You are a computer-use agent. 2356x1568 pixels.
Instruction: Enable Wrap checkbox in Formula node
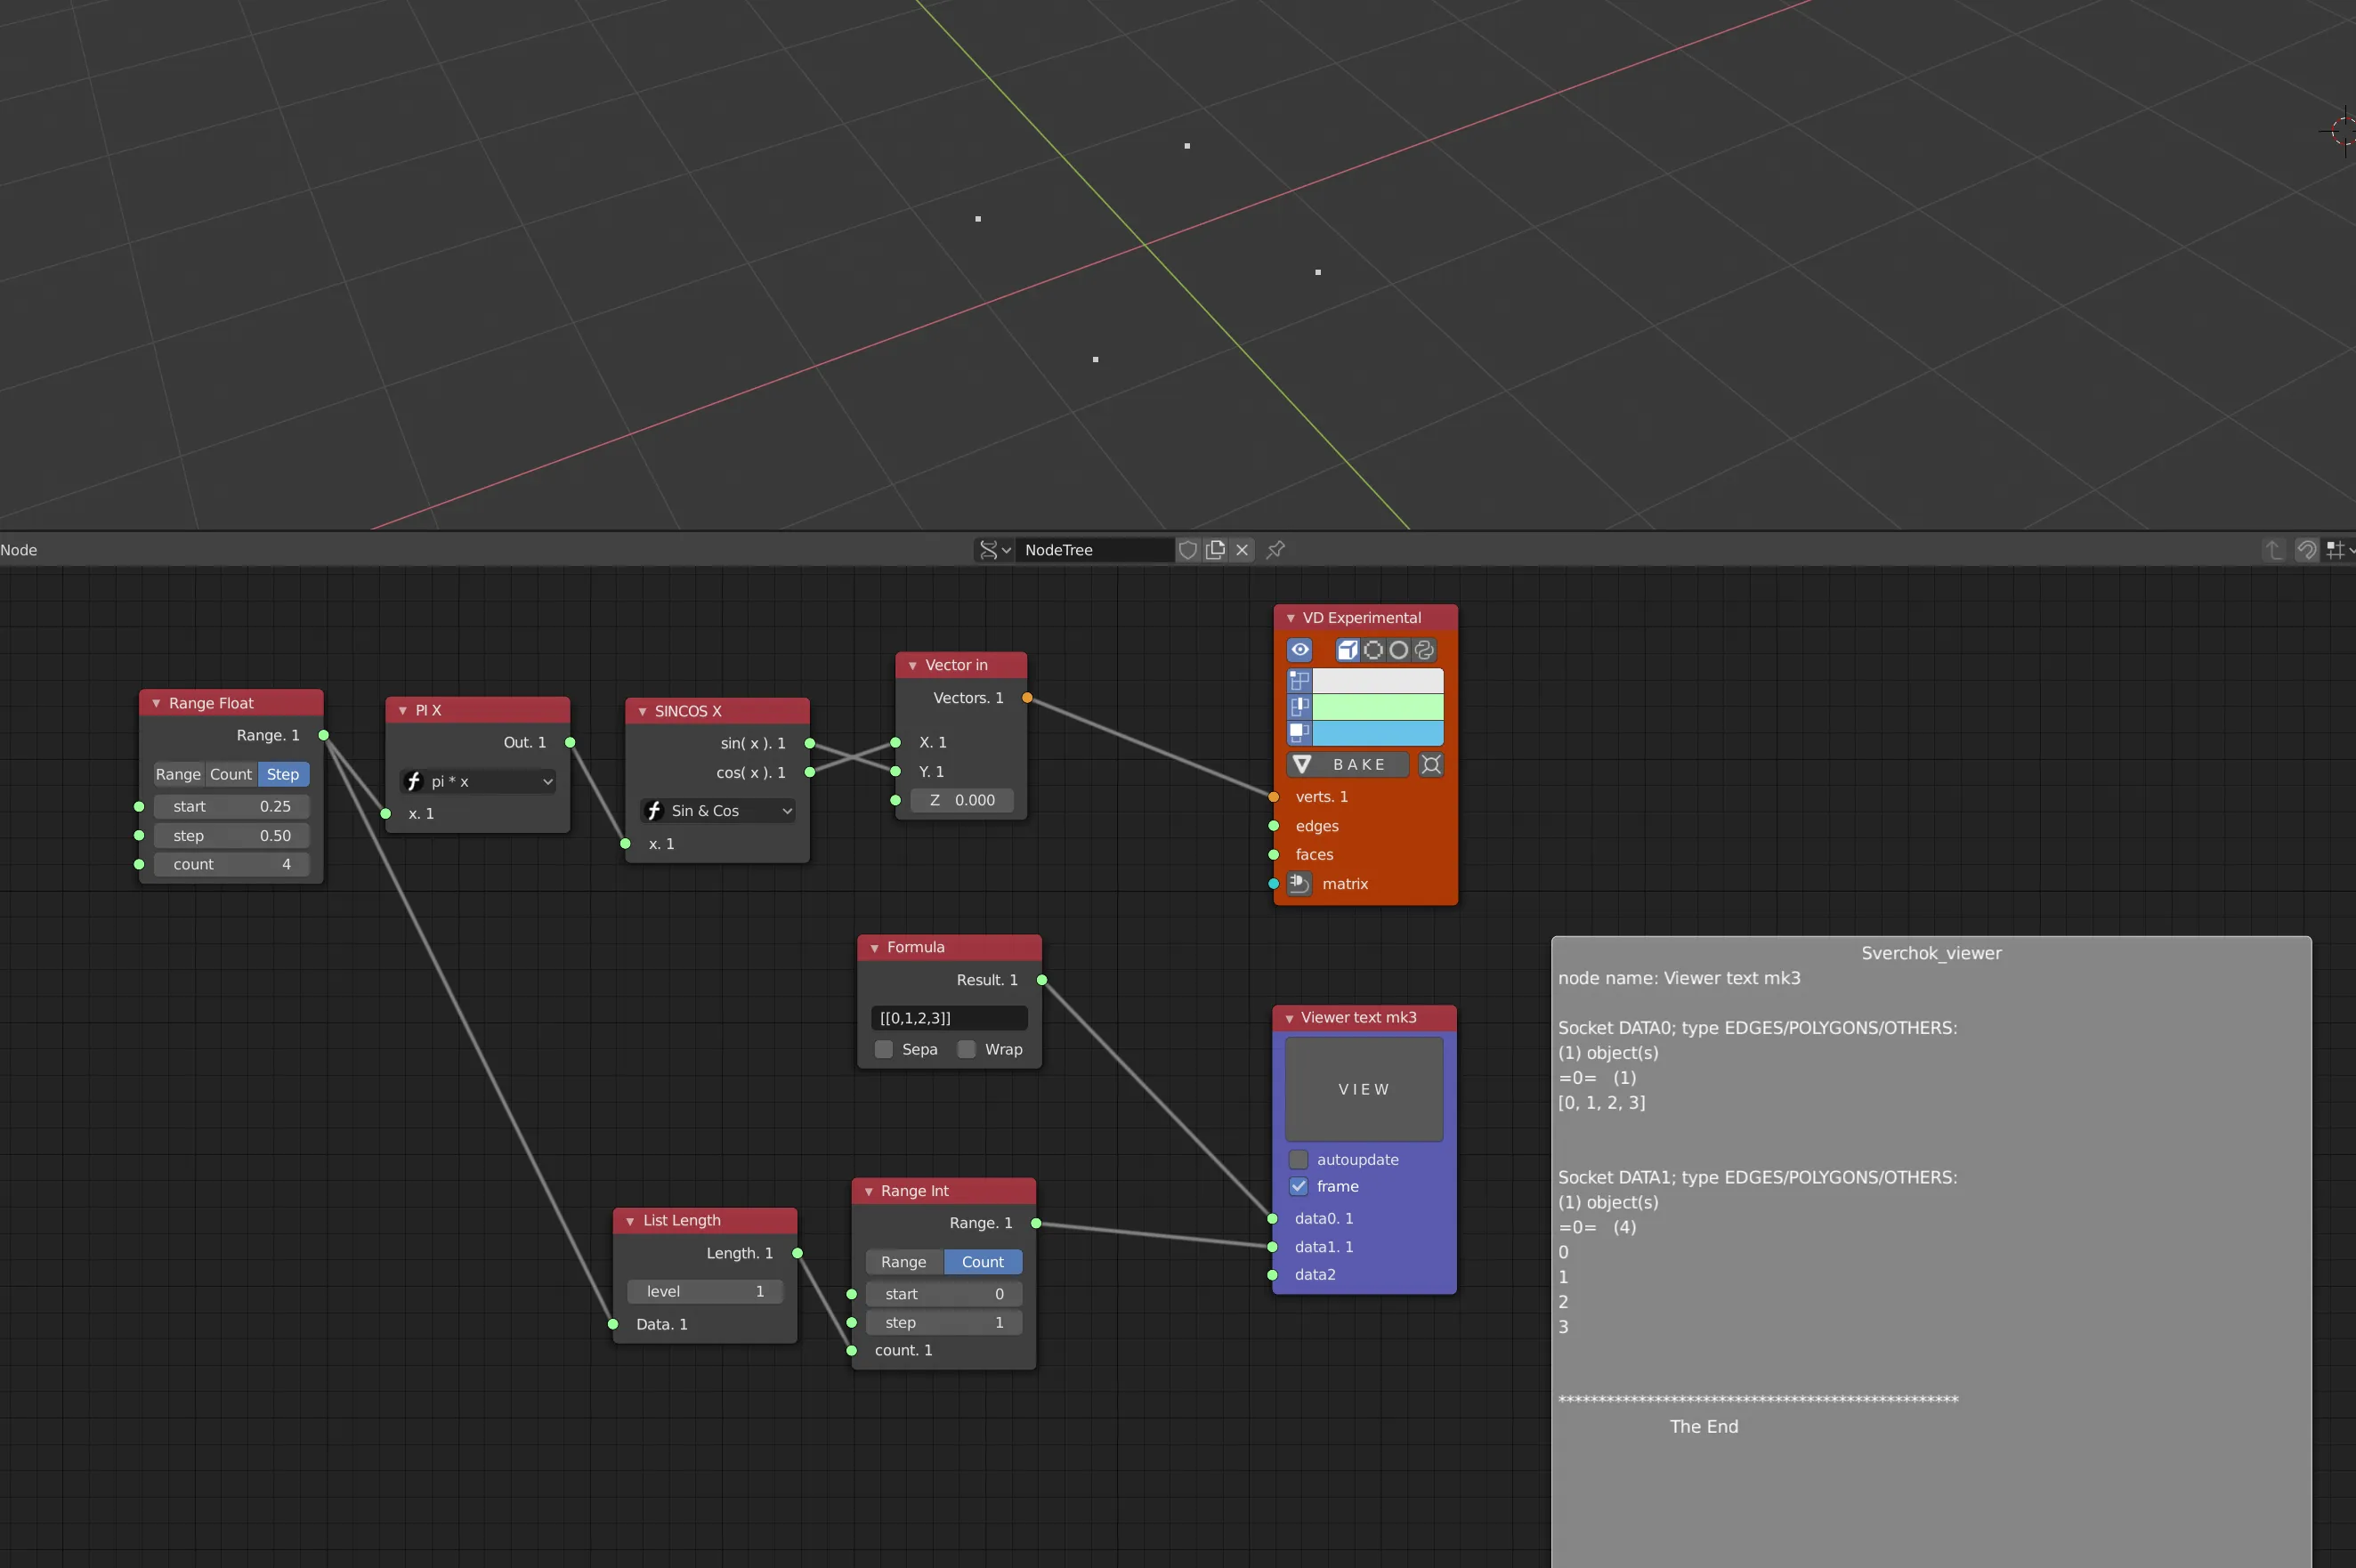(x=966, y=1049)
